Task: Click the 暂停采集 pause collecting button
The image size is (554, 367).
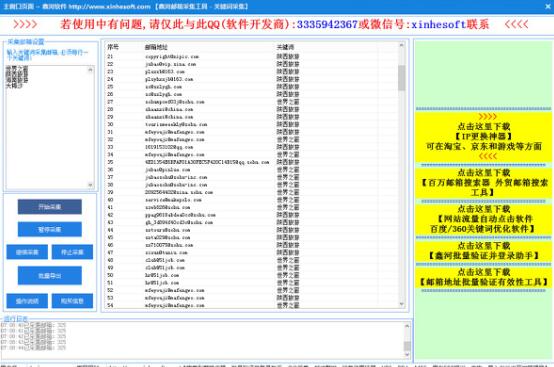Action: pyautogui.click(x=50, y=230)
